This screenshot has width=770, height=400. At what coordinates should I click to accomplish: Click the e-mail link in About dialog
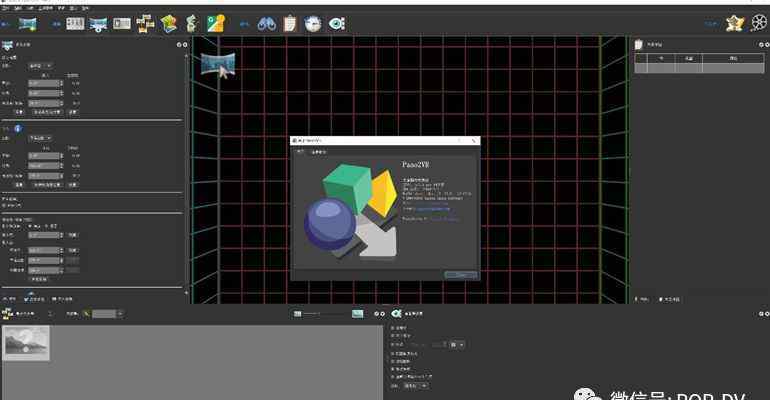tap(433, 209)
